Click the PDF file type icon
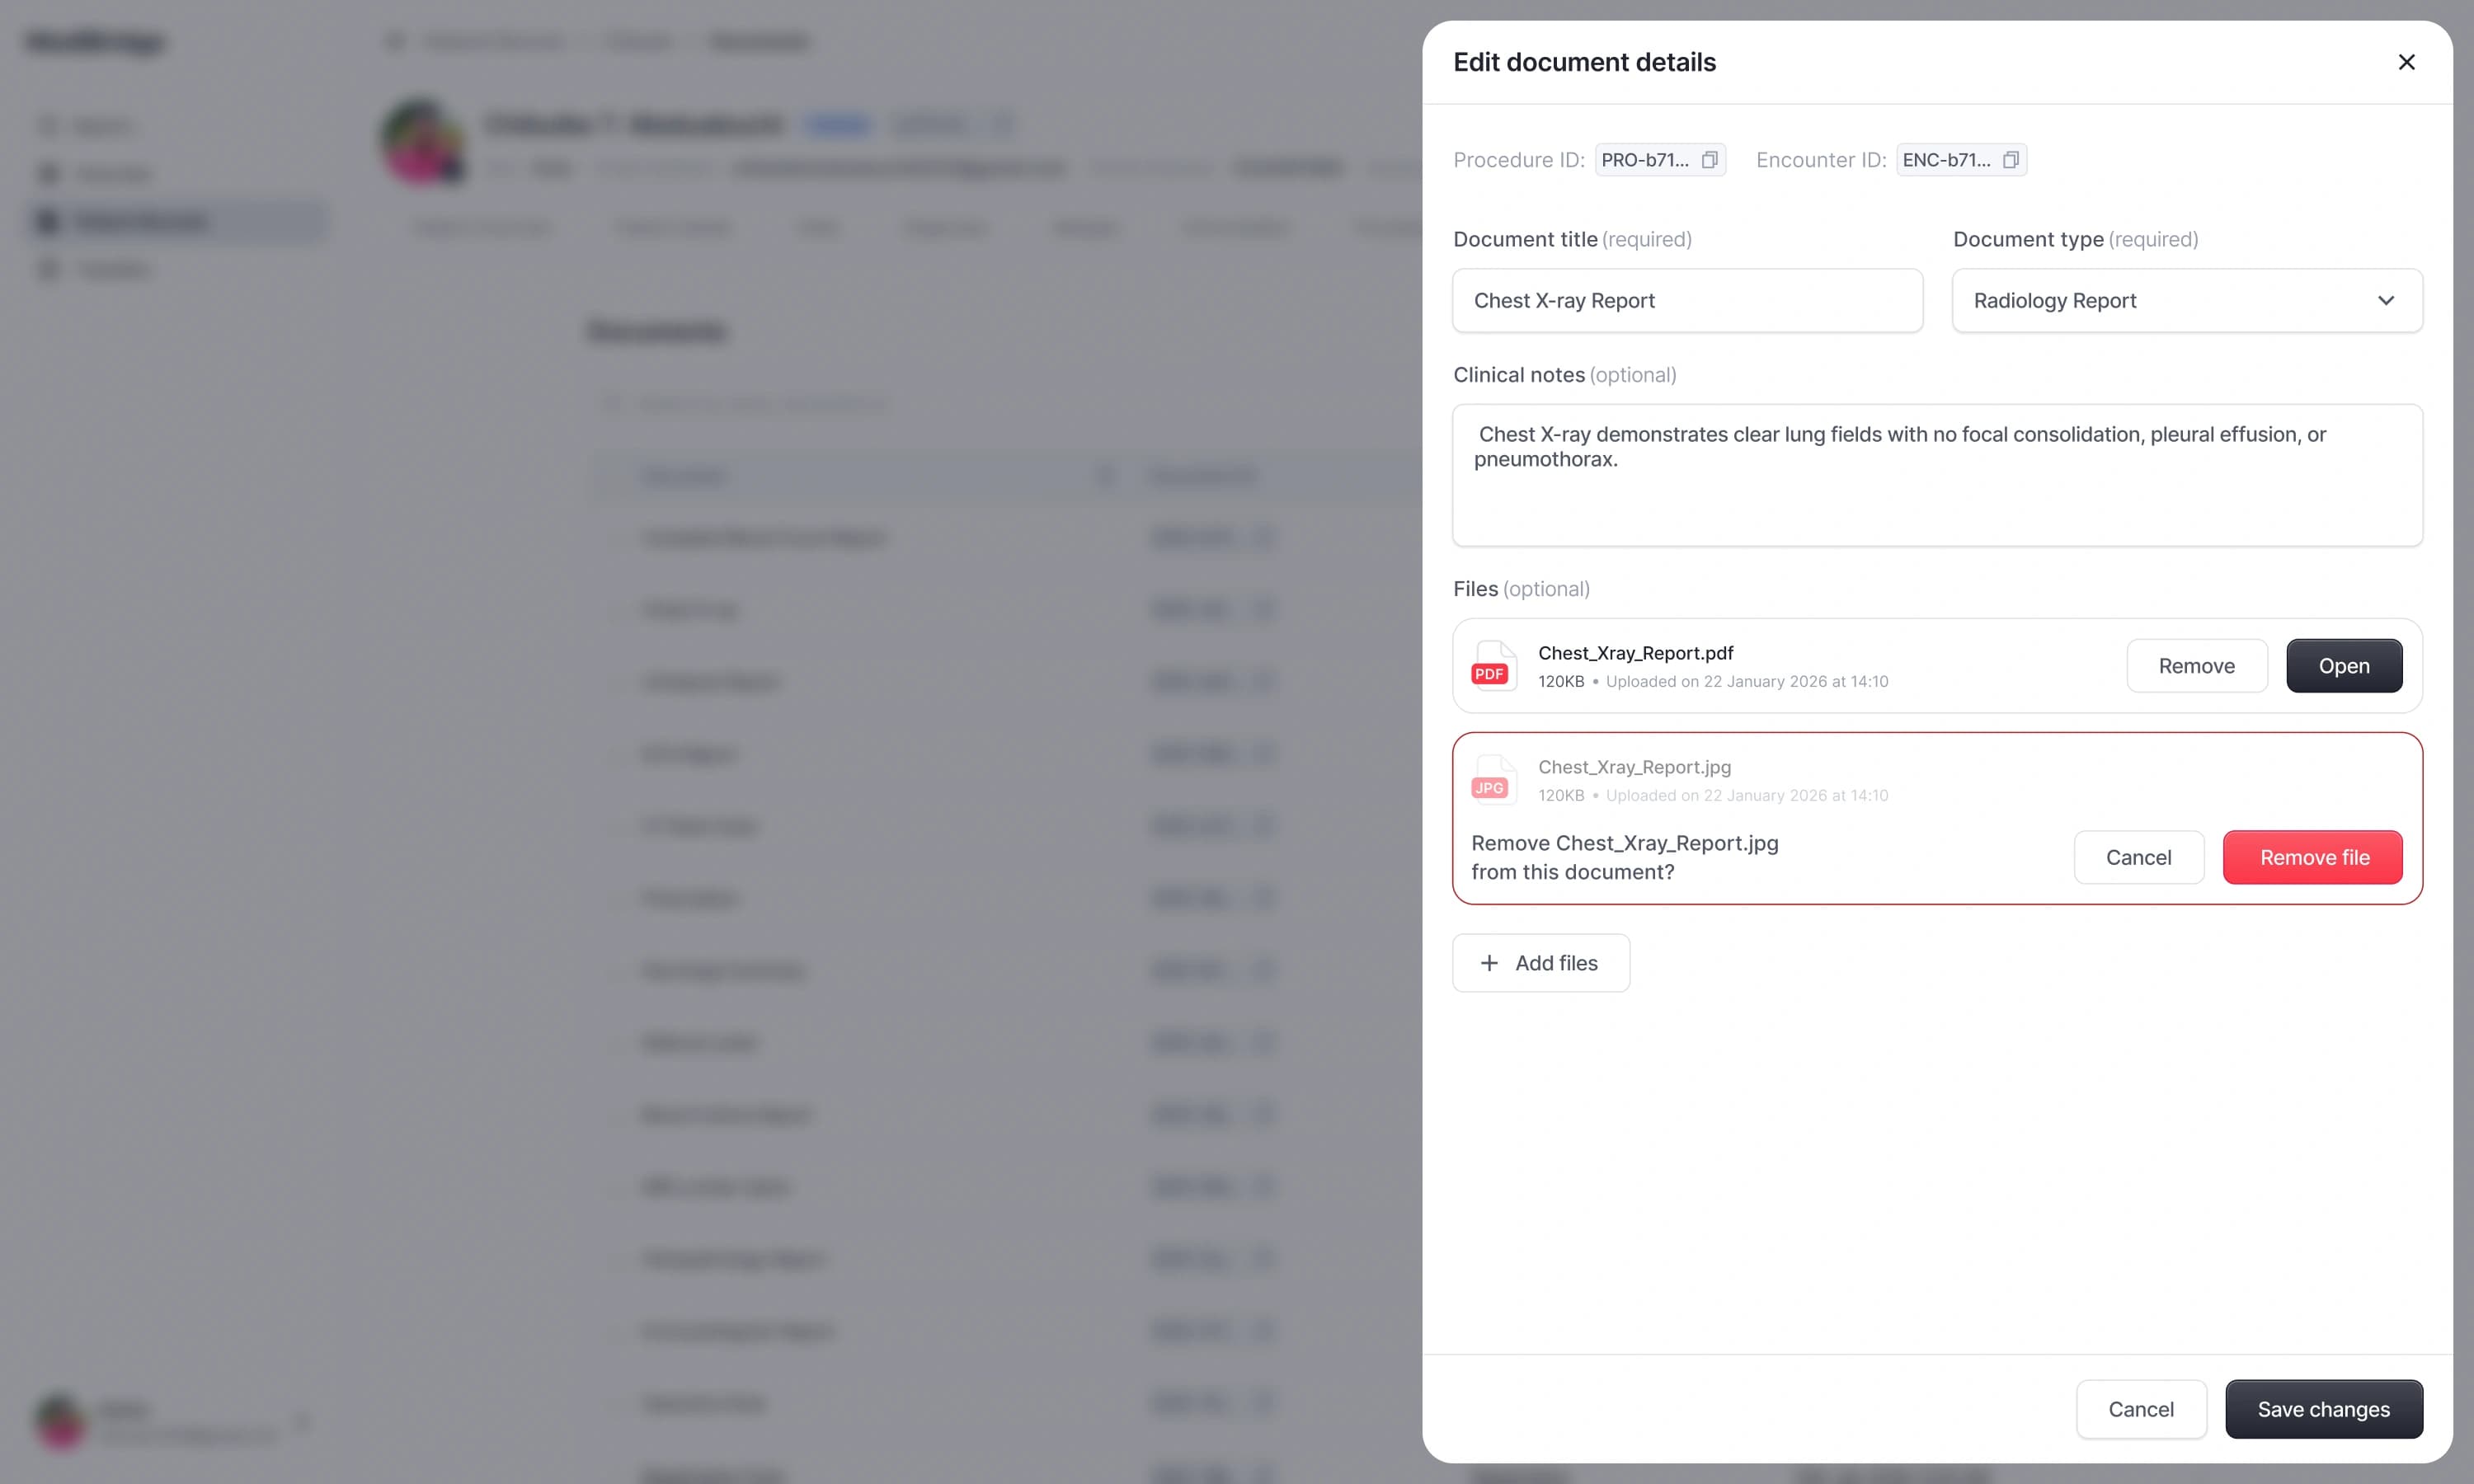The image size is (2474, 1484). [1493, 666]
